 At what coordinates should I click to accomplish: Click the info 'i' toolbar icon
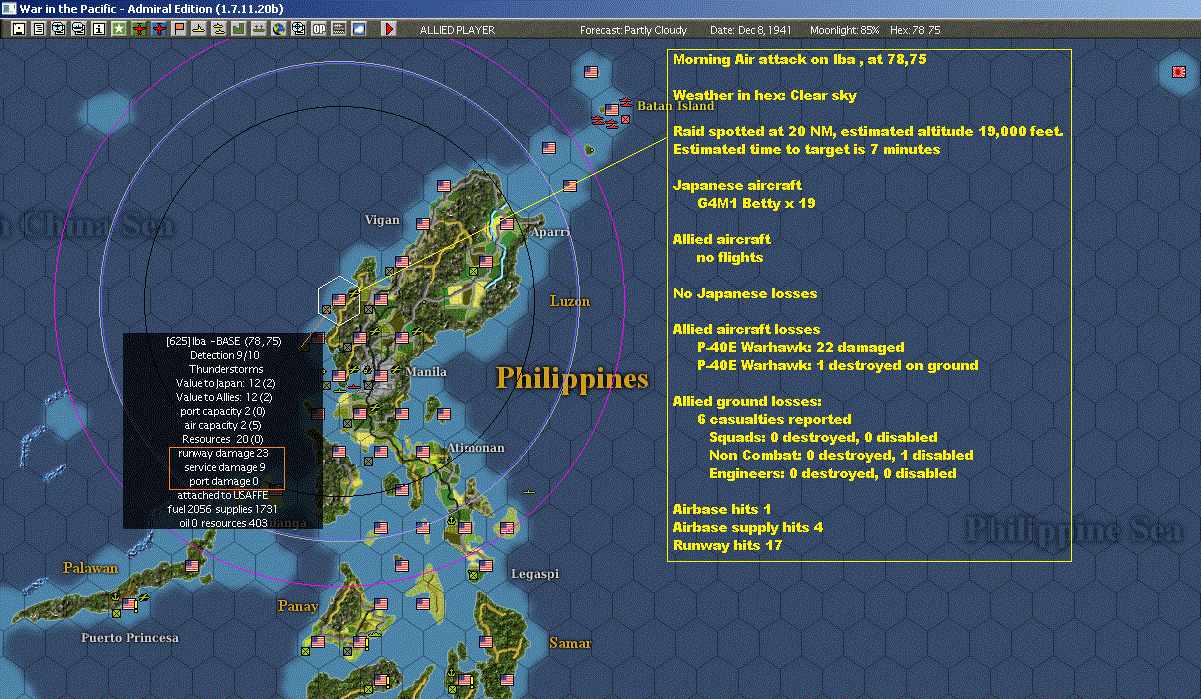pos(99,29)
